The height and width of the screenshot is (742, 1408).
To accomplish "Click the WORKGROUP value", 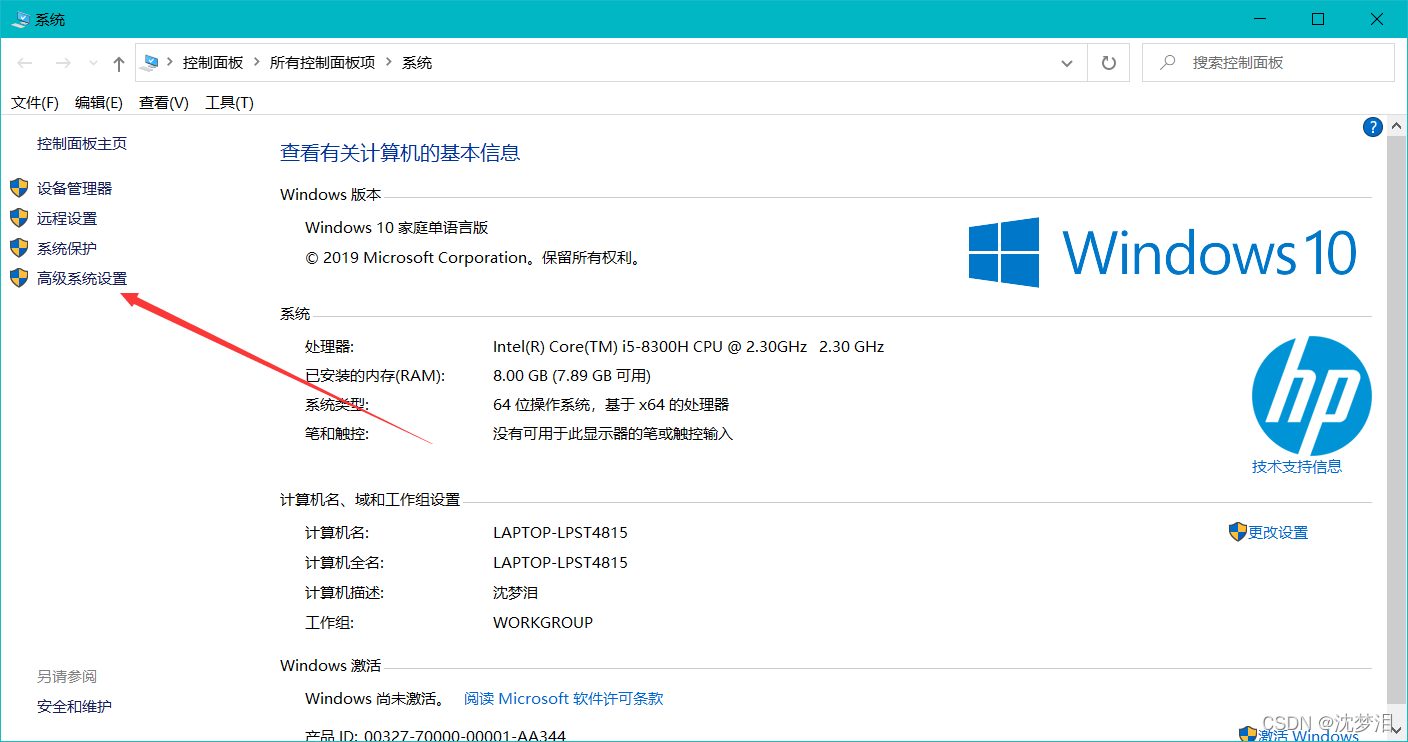I will pyautogui.click(x=543, y=622).
